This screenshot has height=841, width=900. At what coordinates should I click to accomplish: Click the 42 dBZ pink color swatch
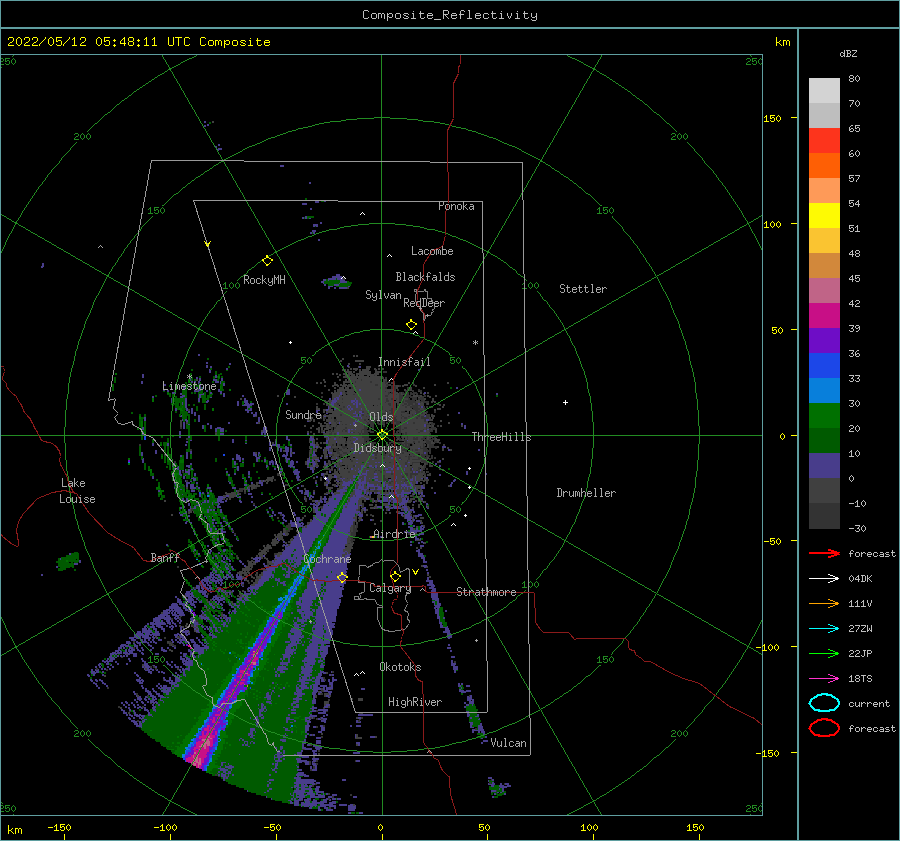point(824,290)
